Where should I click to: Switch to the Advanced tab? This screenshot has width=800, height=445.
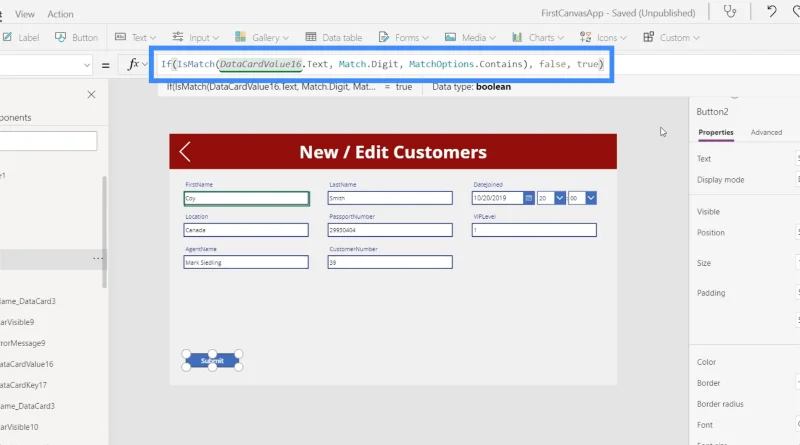tap(766, 132)
